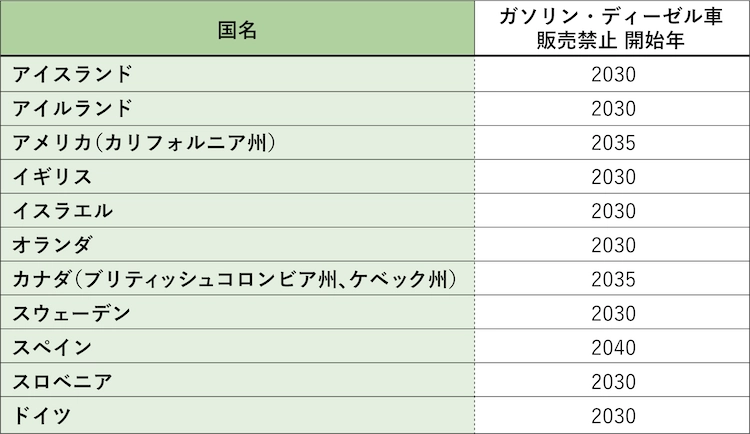Select the アイスランド country cell

pyautogui.click(x=237, y=74)
